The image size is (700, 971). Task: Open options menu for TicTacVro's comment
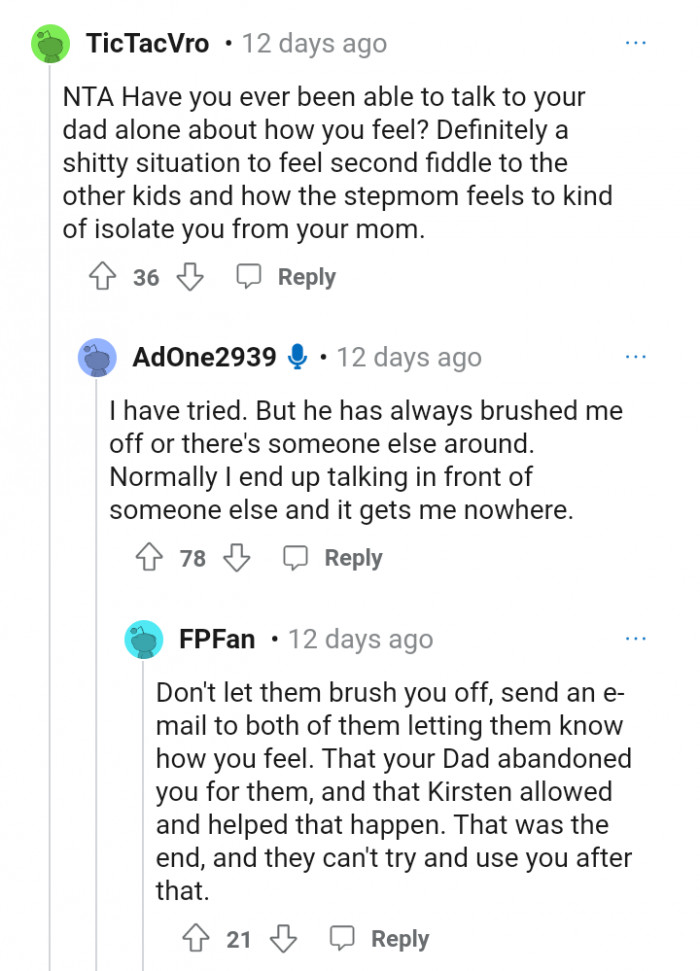pos(635,44)
